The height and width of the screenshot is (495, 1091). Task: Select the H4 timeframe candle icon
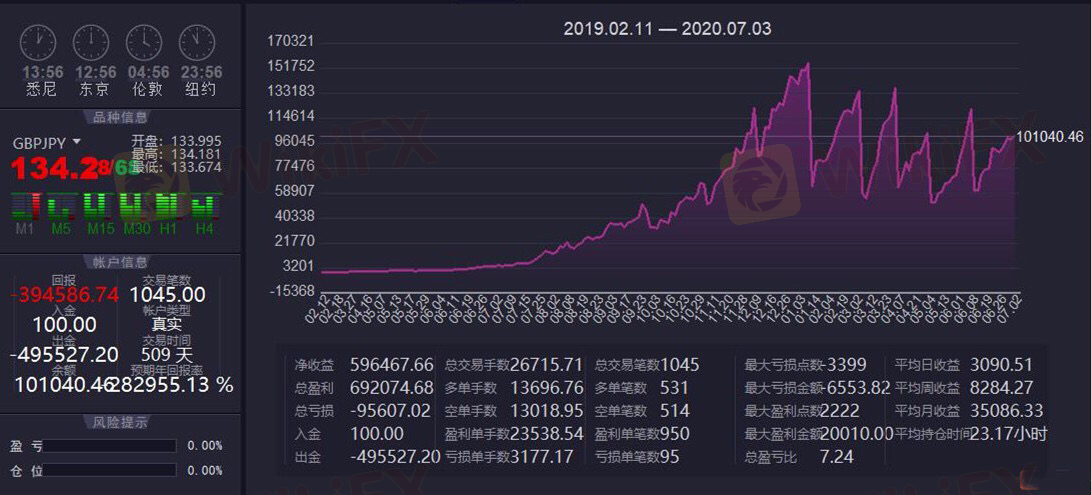[x=204, y=206]
